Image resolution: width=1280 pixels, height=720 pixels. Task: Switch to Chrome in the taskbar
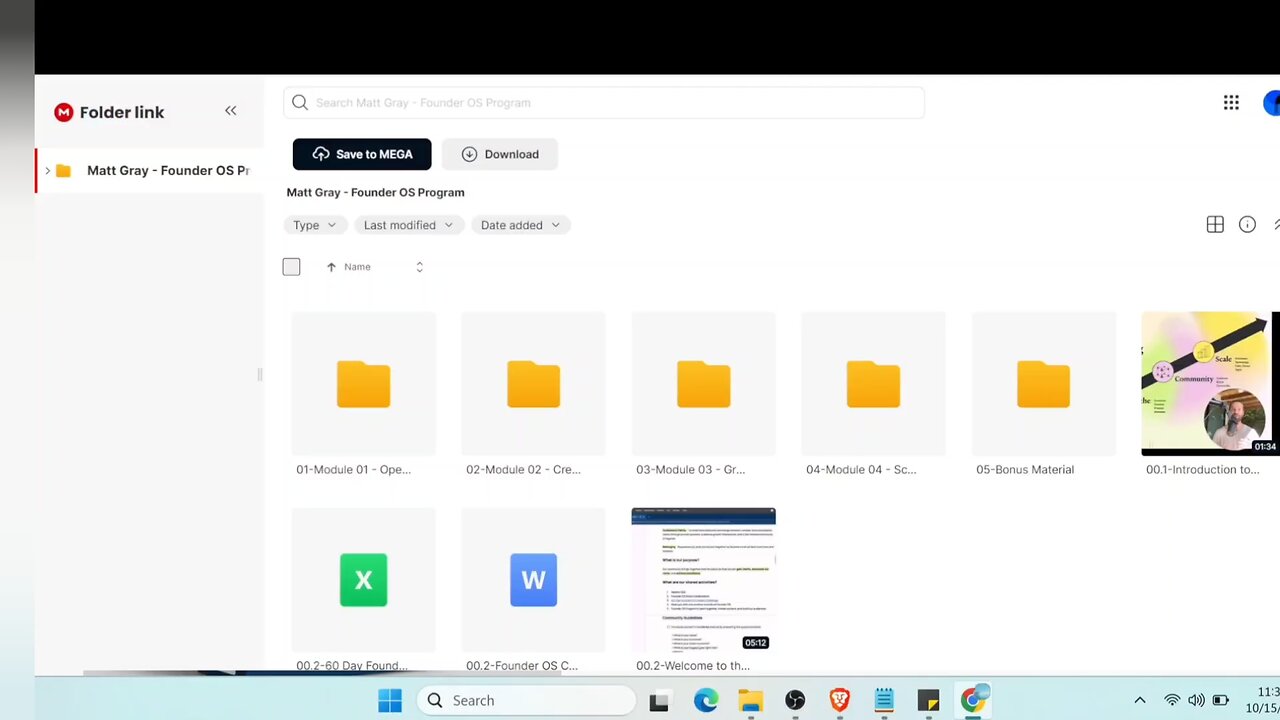click(973, 700)
